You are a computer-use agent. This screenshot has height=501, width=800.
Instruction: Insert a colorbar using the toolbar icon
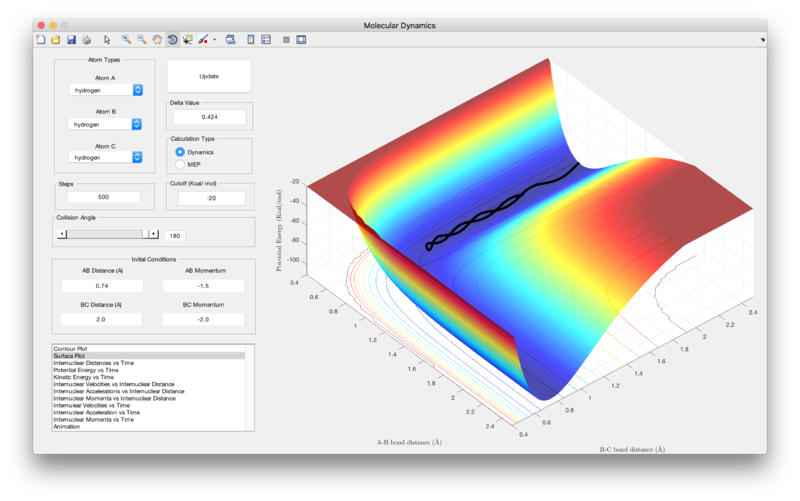(x=251, y=39)
